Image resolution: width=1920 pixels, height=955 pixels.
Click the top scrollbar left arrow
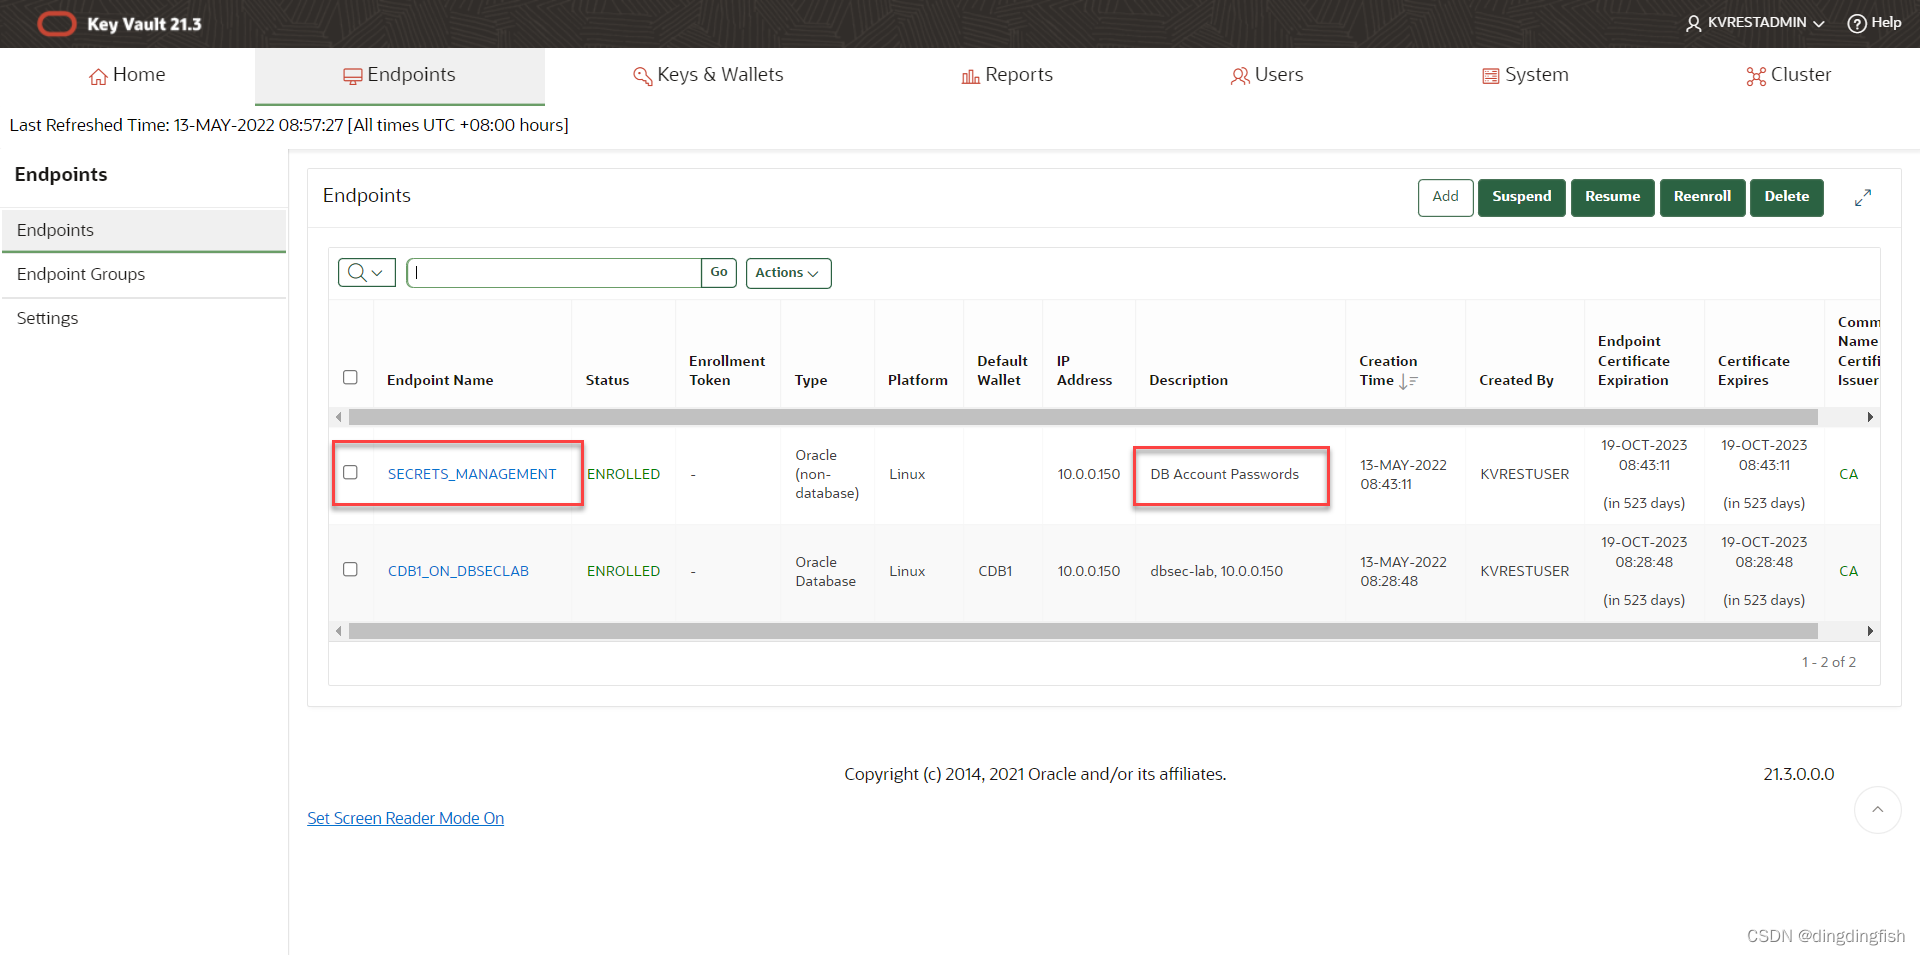point(339,417)
